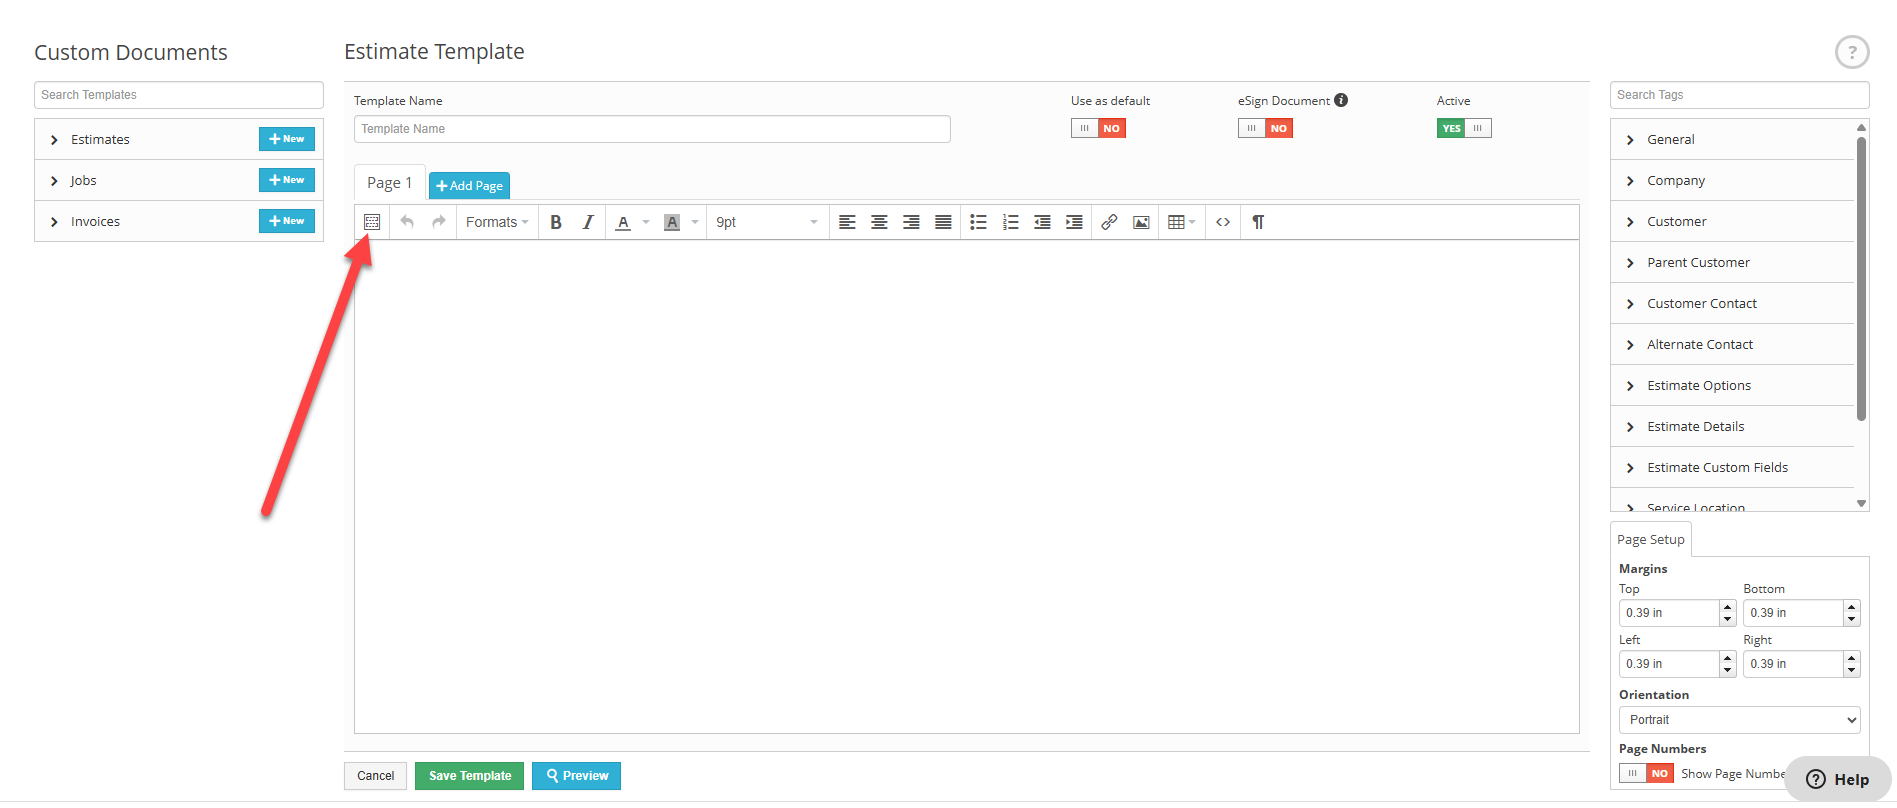Screen dimensions: 1897x808
Task: Click the Search Templates field
Action: tap(179, 95)
